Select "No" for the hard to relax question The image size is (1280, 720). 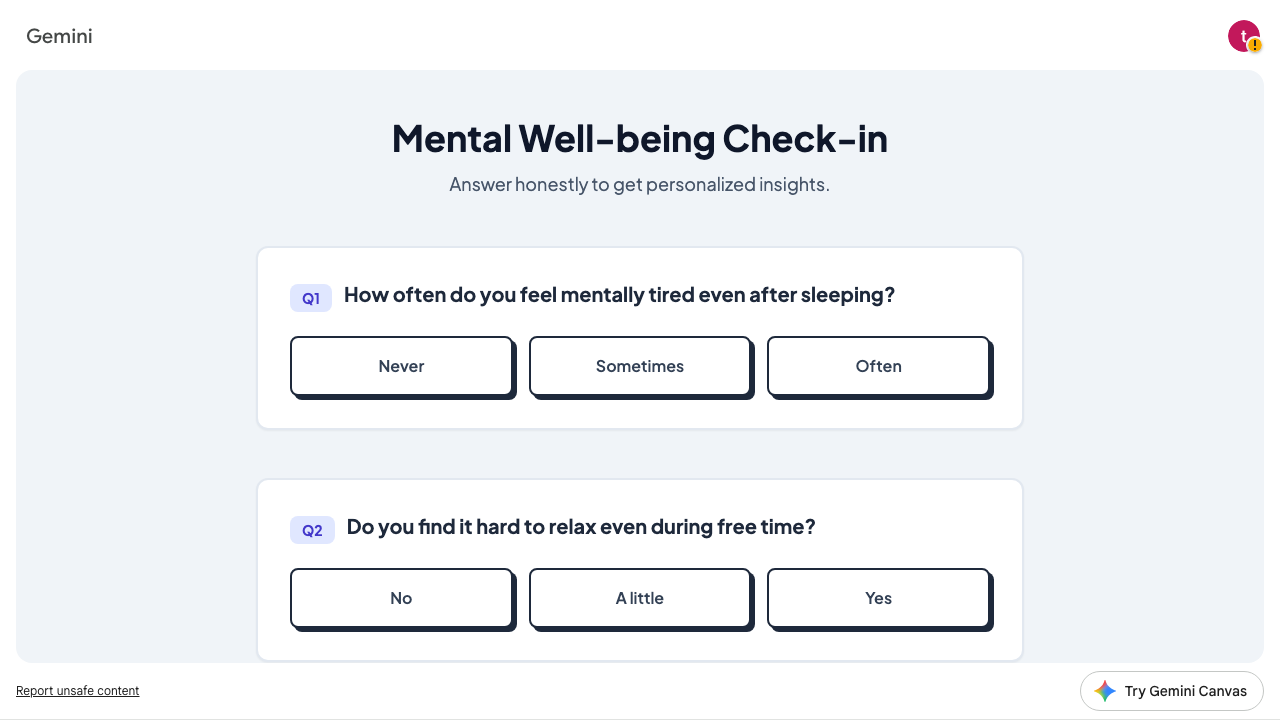[x=401, y=598]
